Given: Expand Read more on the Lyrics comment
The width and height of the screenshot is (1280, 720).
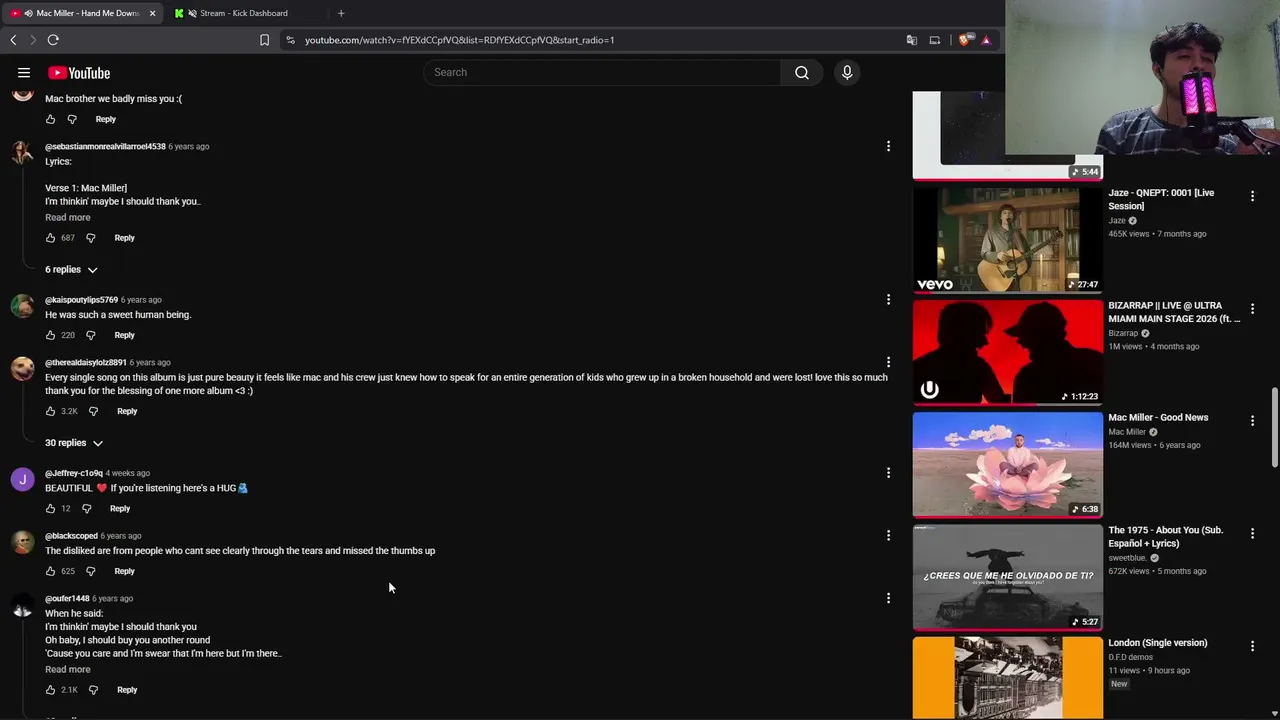Looking at the screenshot, I should 67,217.
